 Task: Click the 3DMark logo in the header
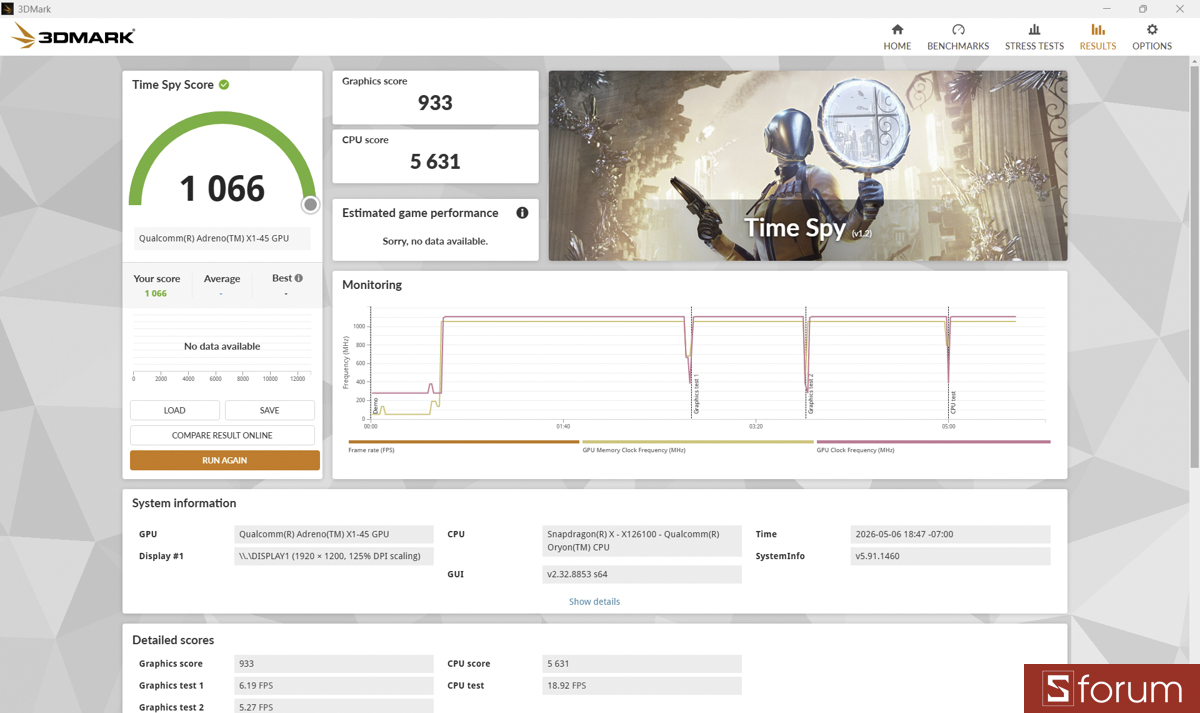[73, 37]
